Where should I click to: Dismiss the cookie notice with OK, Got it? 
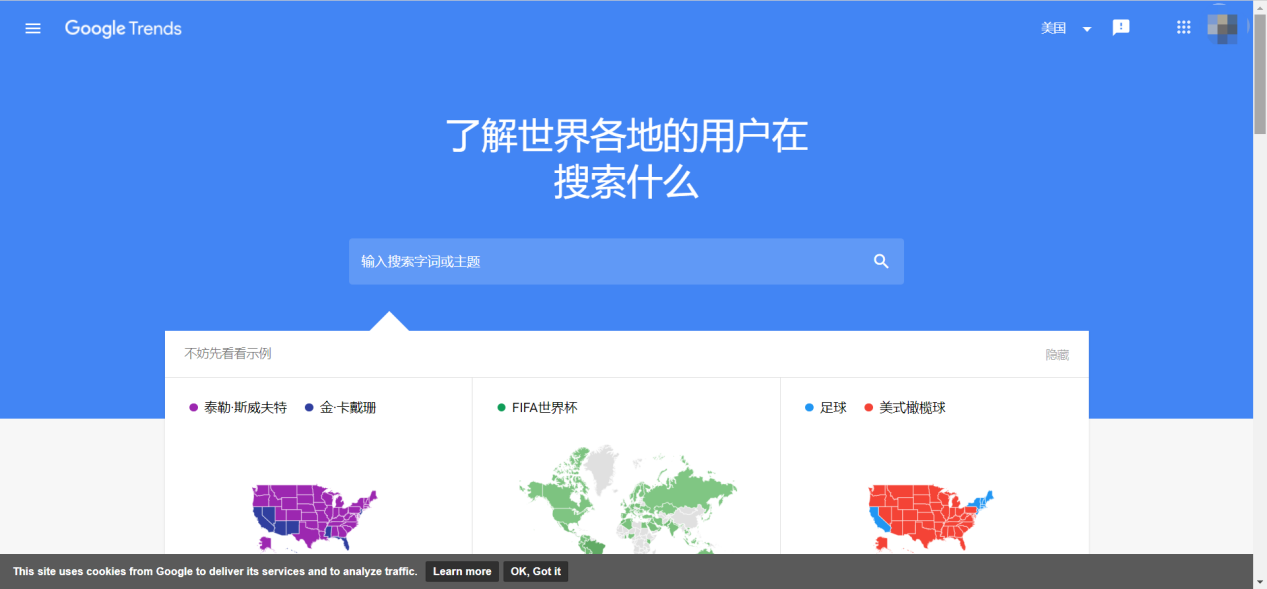pyautogui.click(x=535, y=571)
